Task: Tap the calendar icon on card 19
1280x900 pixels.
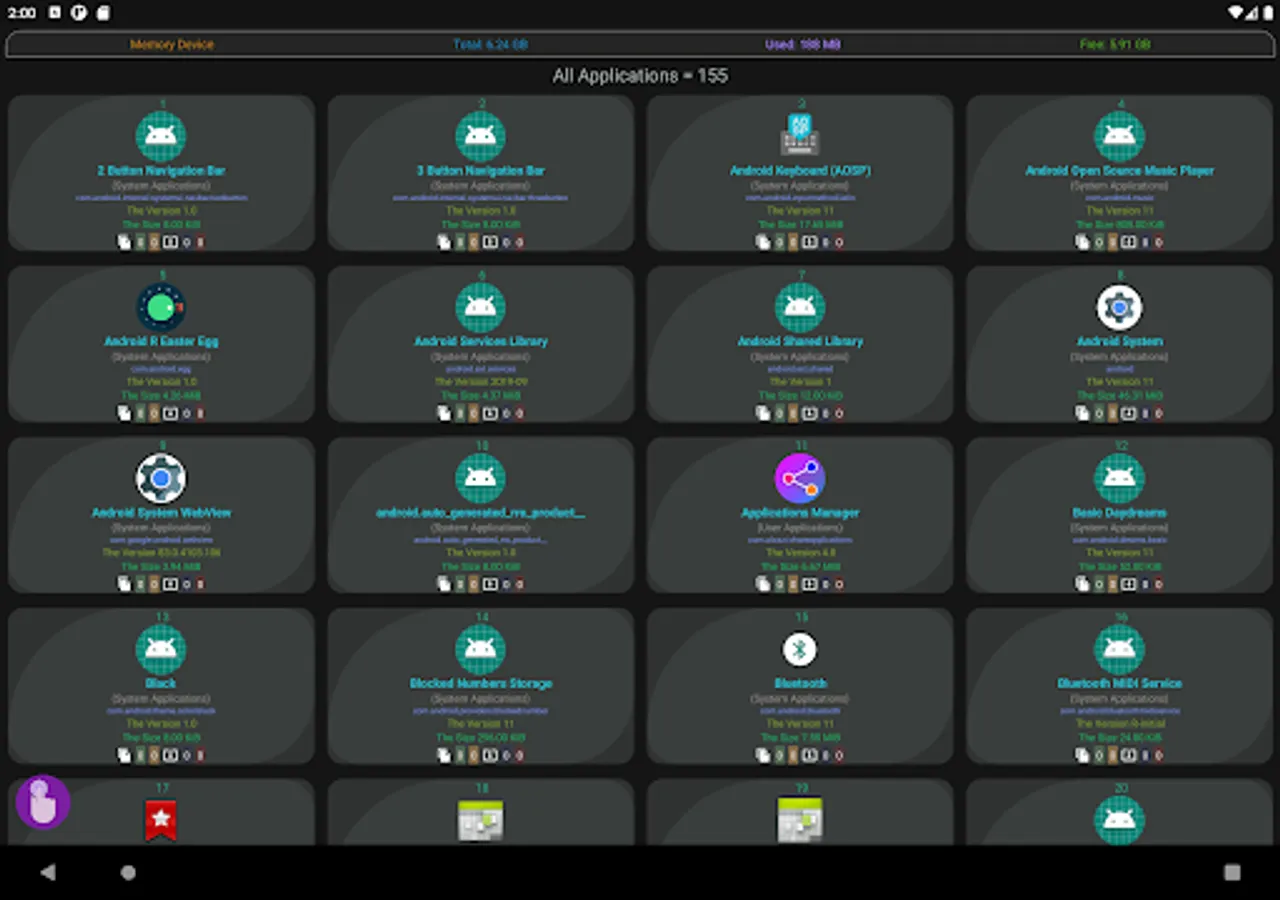Action: point(800,820)
